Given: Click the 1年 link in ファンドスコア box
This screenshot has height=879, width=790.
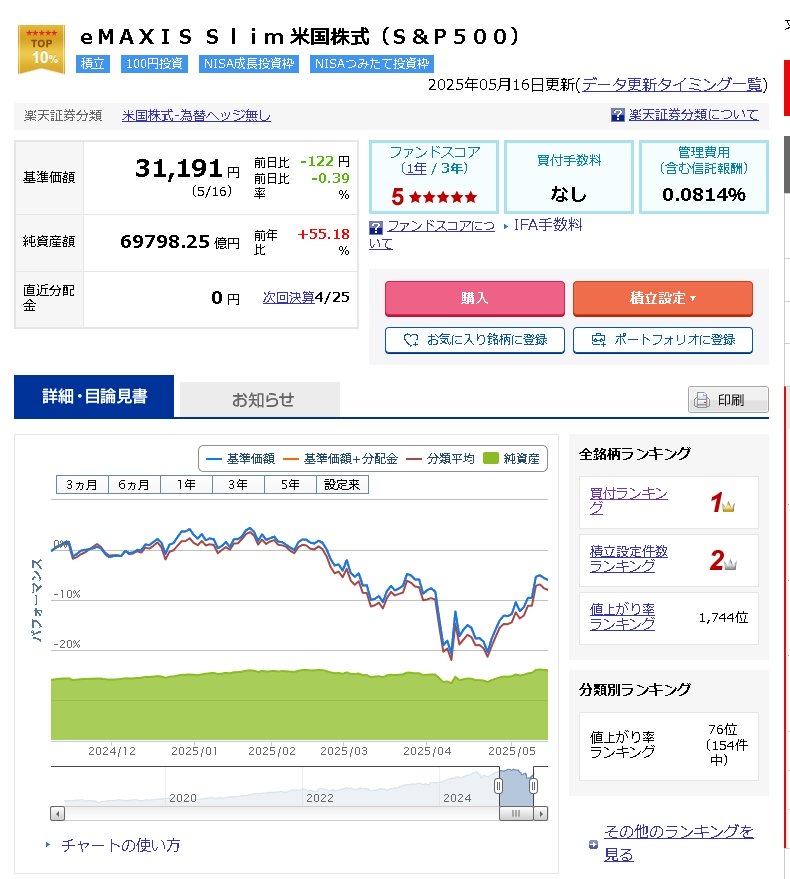Looking at the screenshot, I should click(417, 168).
